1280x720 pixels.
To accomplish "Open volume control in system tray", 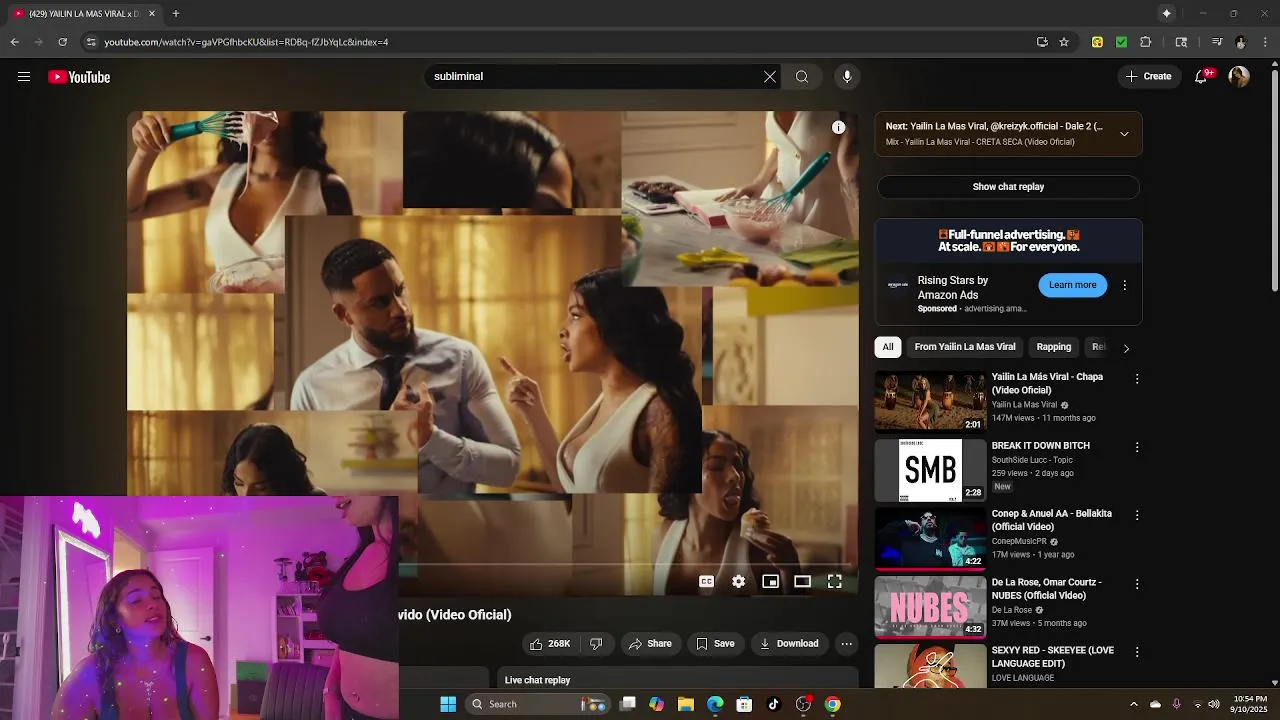I will tap(1214, 704).
